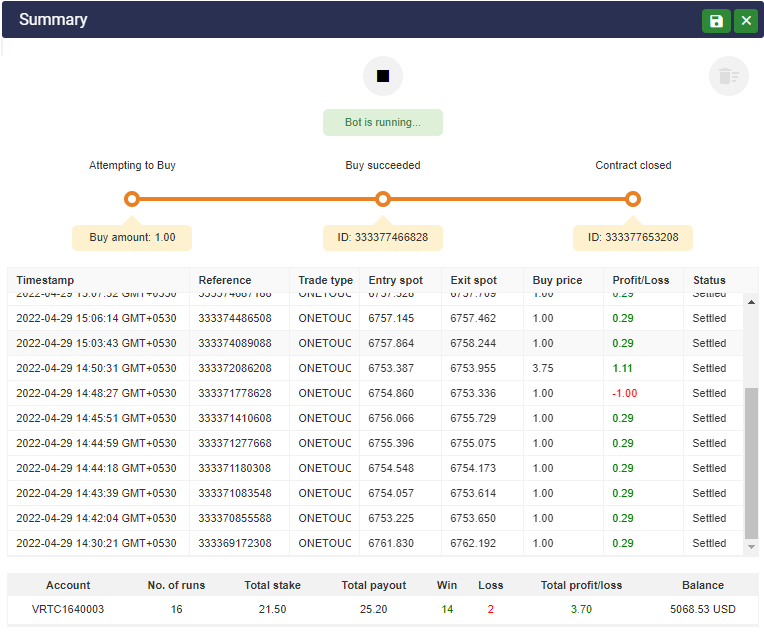This screenshot has width=764, height=636.
Task: Click the Trade type column header
Action: 325,280
